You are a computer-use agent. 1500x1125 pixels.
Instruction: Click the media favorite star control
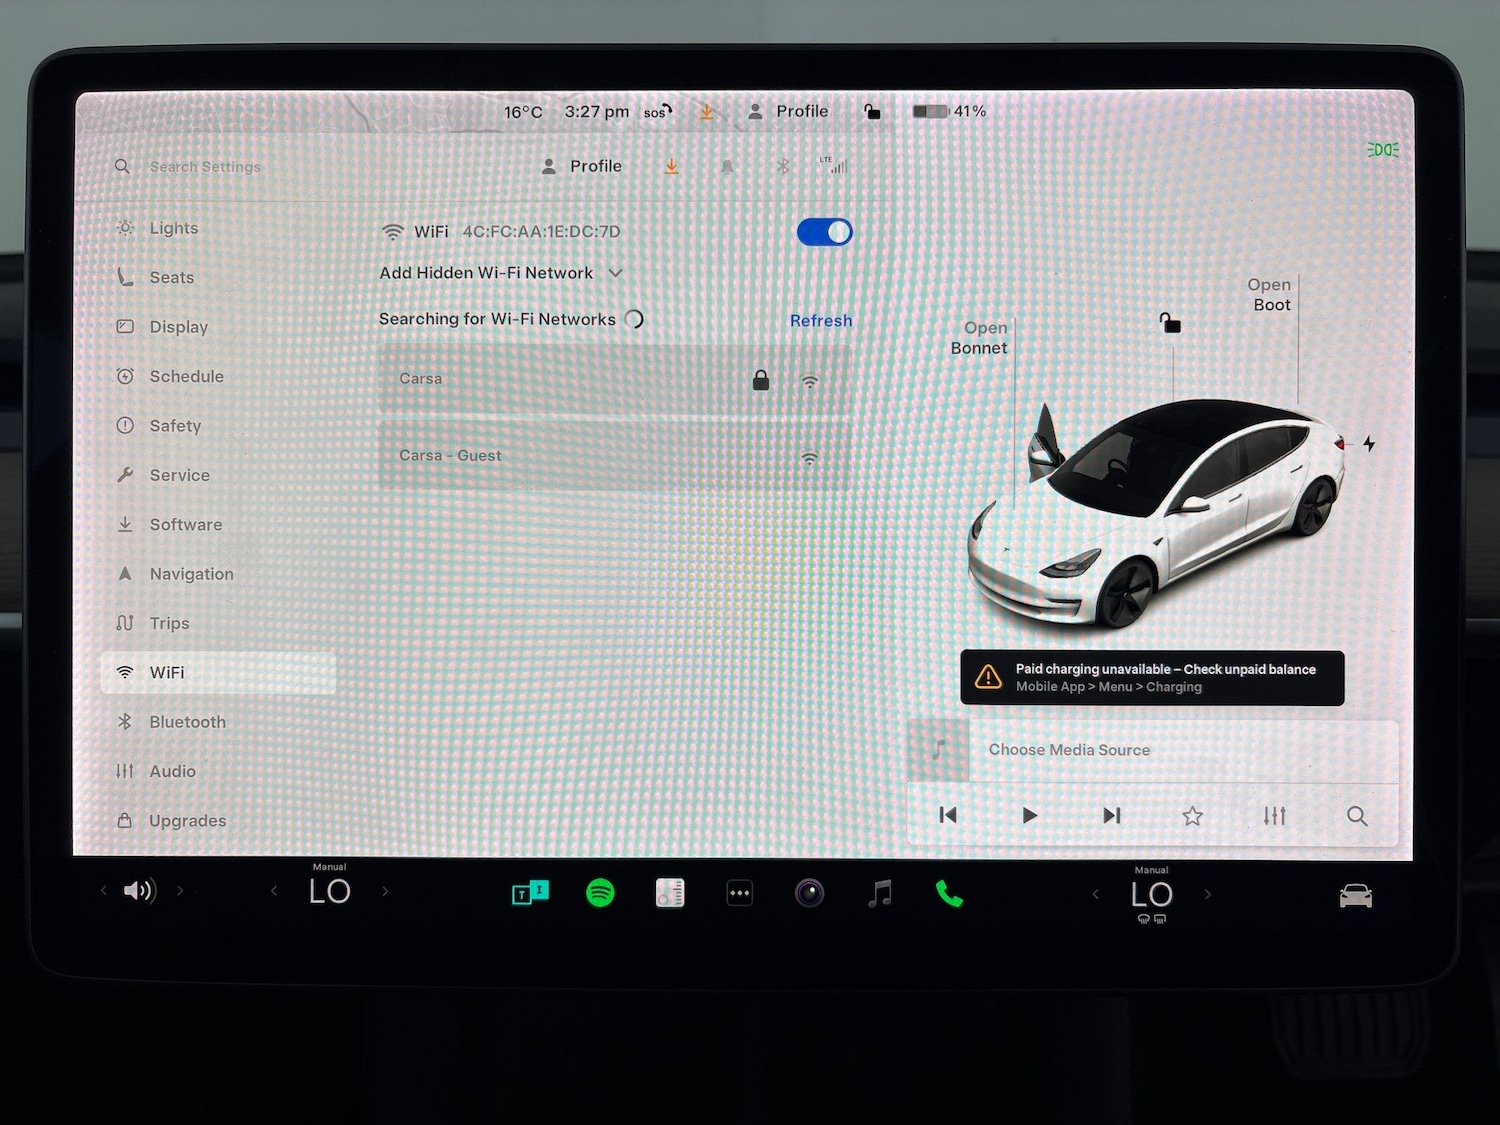coord(1192,816)
